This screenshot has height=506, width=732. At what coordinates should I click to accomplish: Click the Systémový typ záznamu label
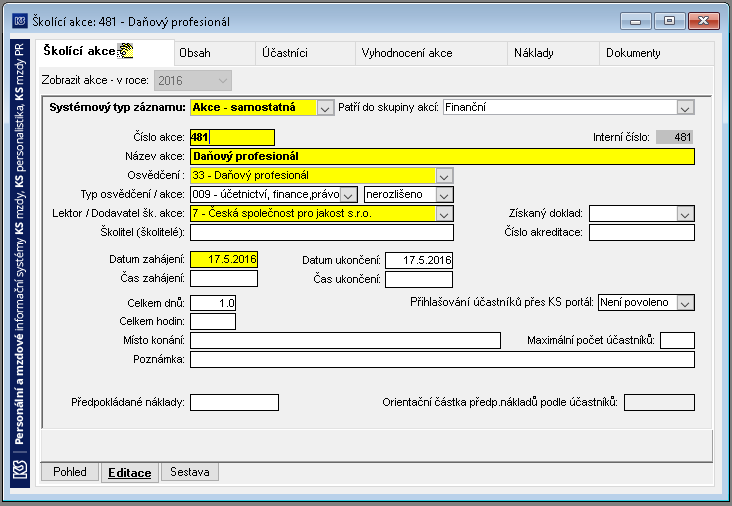pyautogui.click(x=118, y=107)
